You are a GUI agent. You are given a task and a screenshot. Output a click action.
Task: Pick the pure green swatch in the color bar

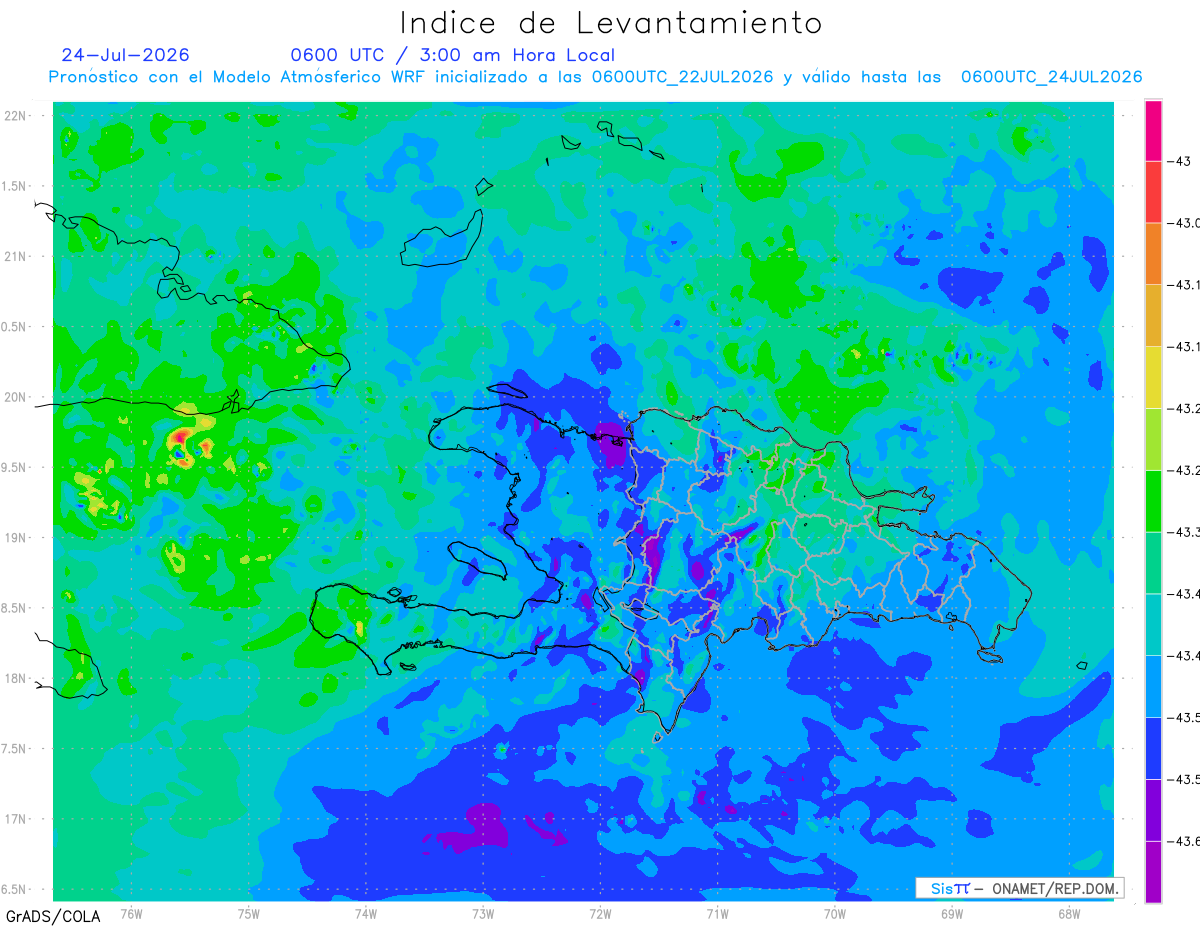click(1153, 501)
